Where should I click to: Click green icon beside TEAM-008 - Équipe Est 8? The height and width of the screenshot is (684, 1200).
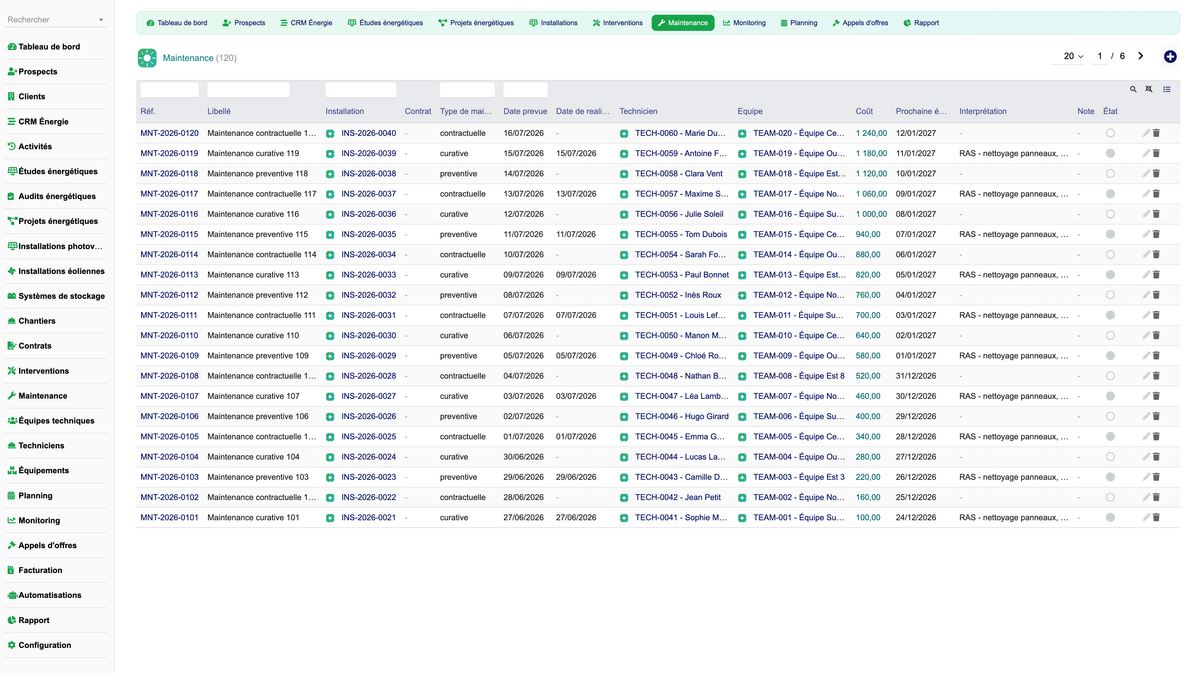coord(742,376)
